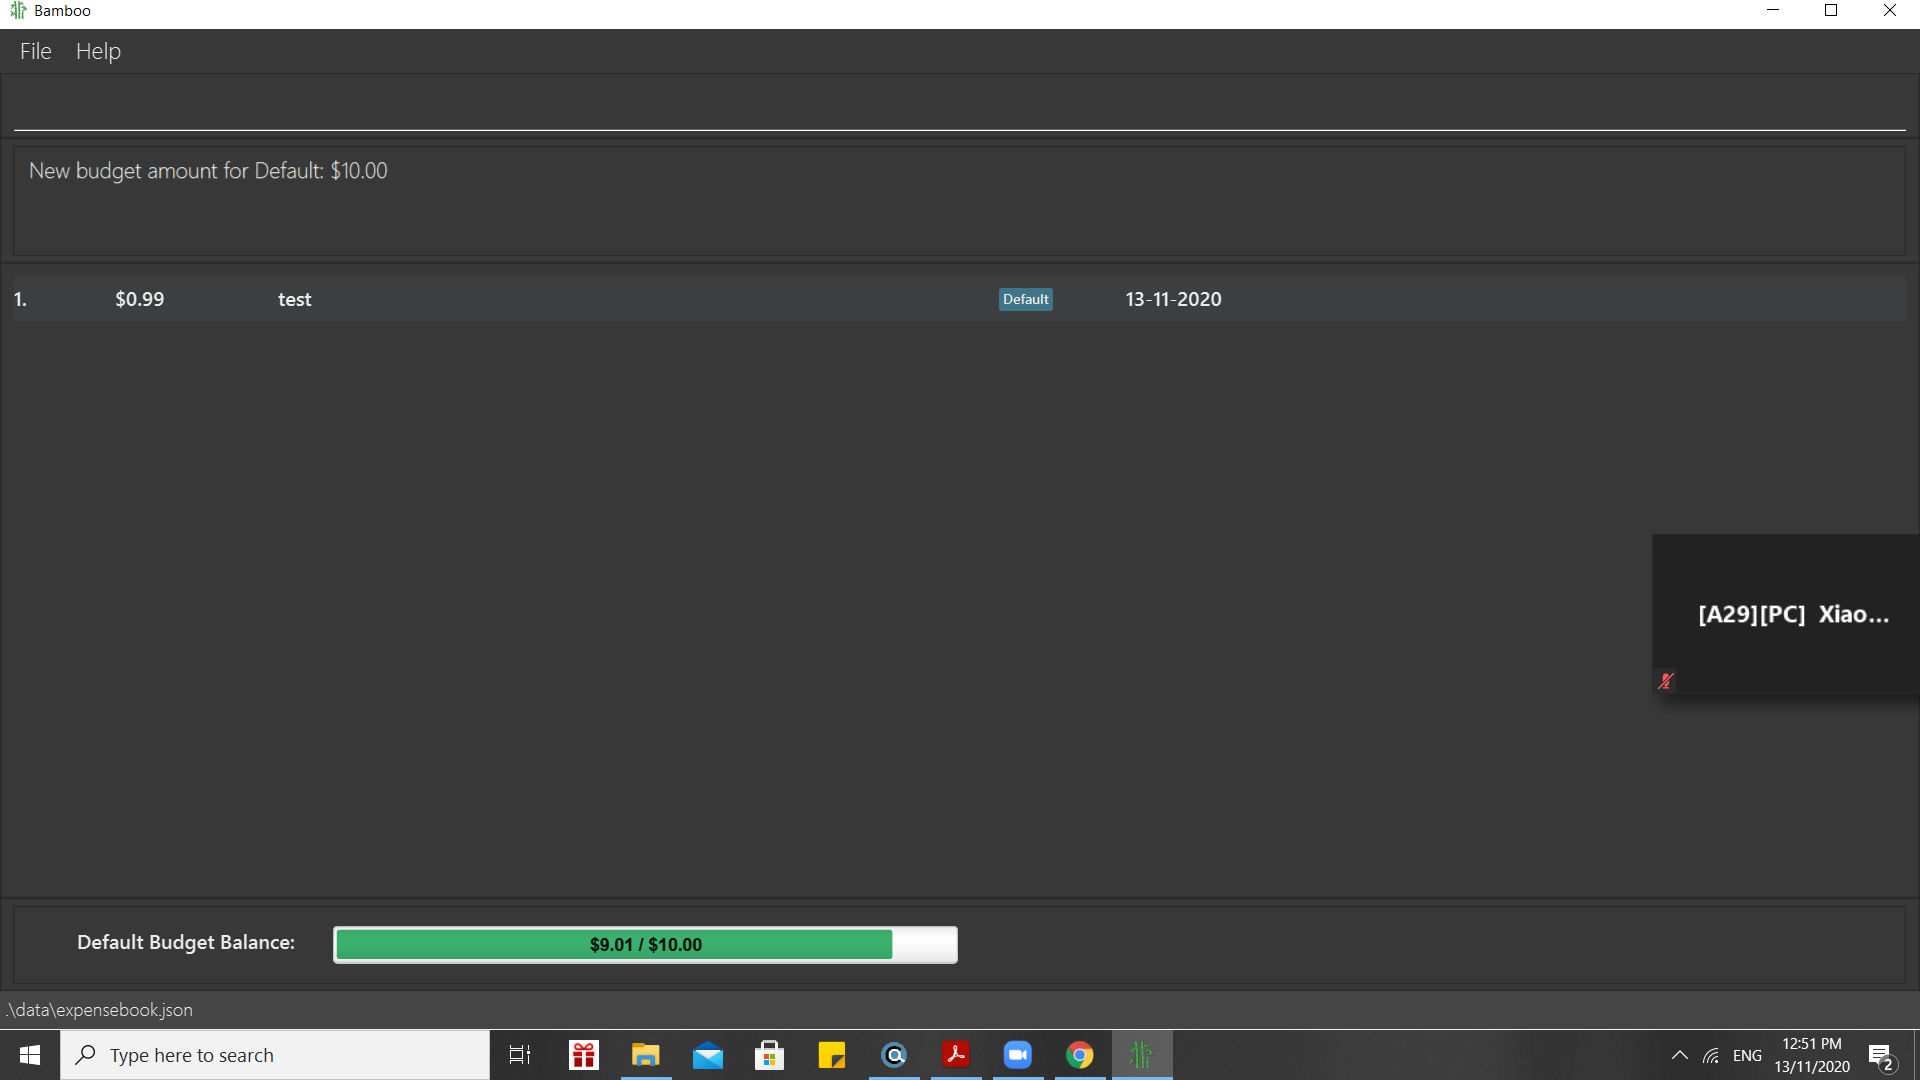Select the test expense entry
1920x1080 pixels.
click(x=294, y=299)
